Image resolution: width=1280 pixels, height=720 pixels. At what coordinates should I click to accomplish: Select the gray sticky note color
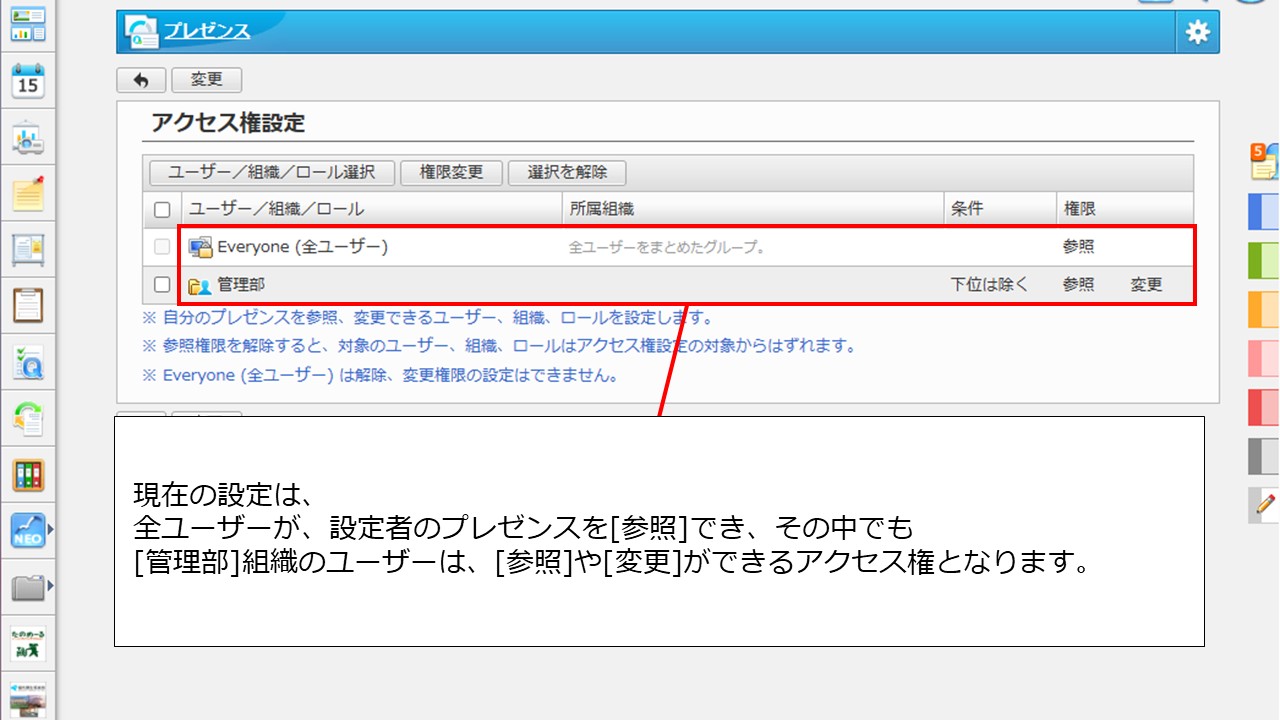[1264, 456]
